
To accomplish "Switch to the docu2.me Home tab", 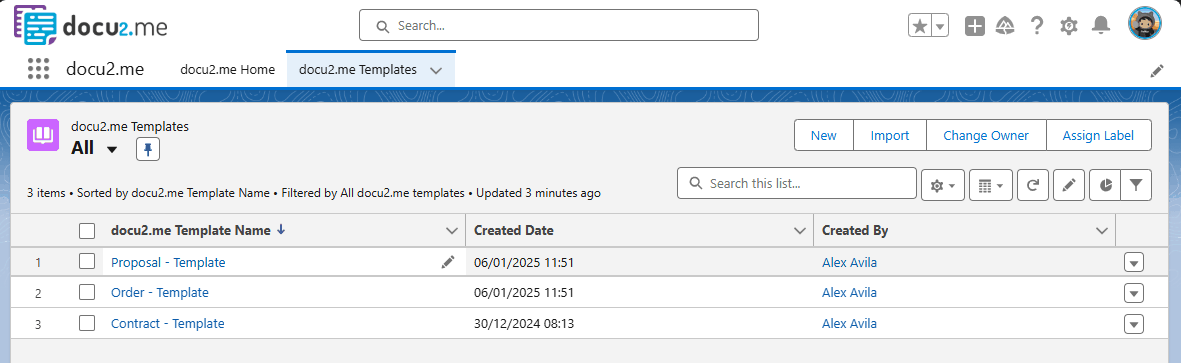I will [x=227, y=69].
